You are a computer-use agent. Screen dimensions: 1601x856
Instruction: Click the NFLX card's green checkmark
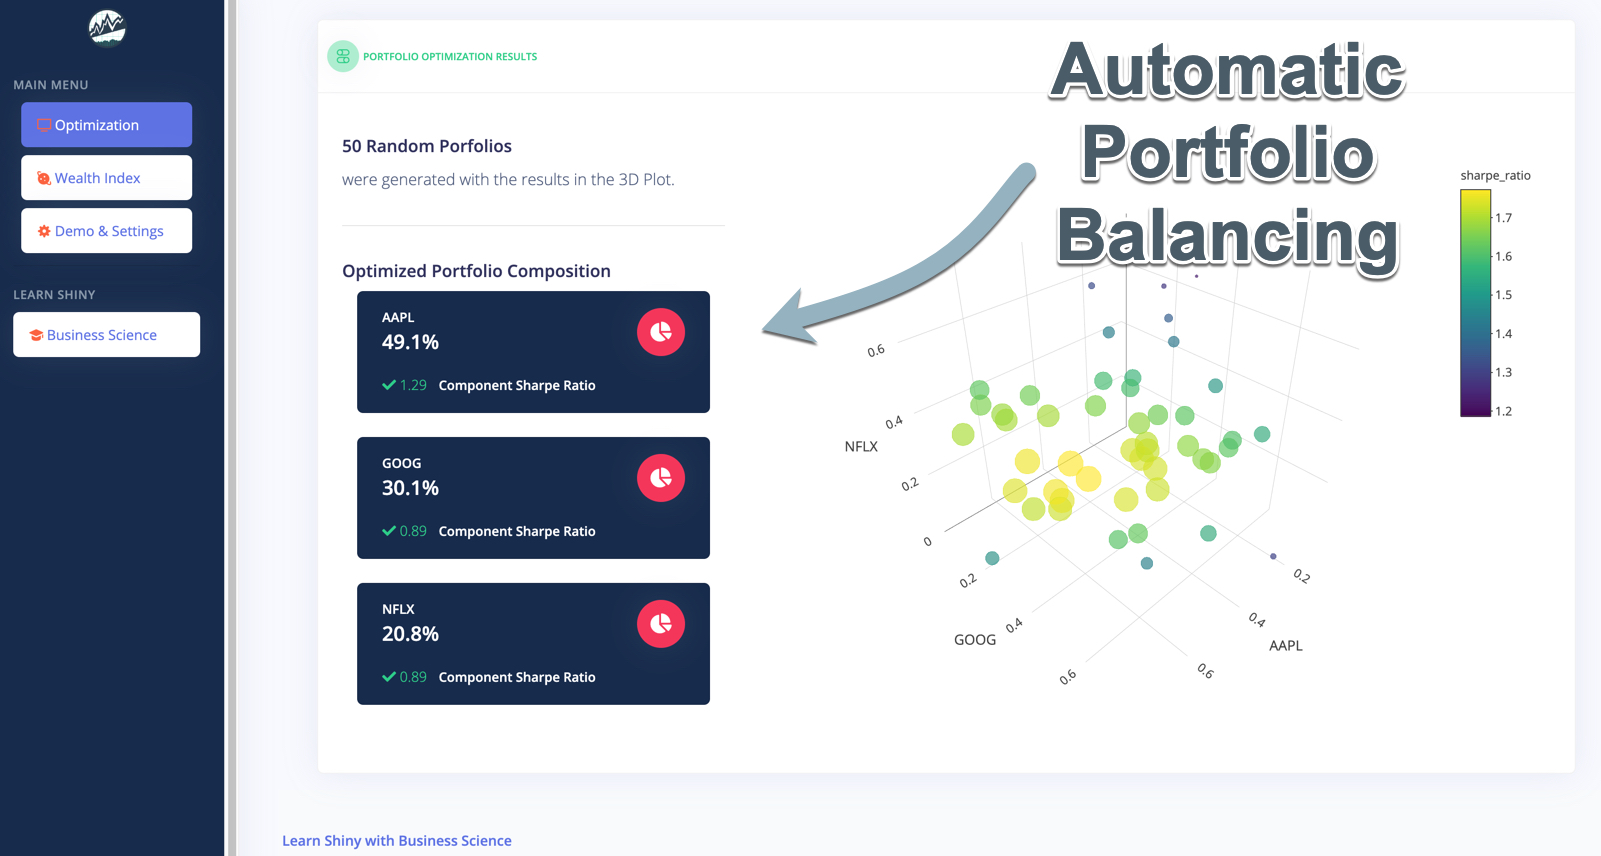point(389,677)
